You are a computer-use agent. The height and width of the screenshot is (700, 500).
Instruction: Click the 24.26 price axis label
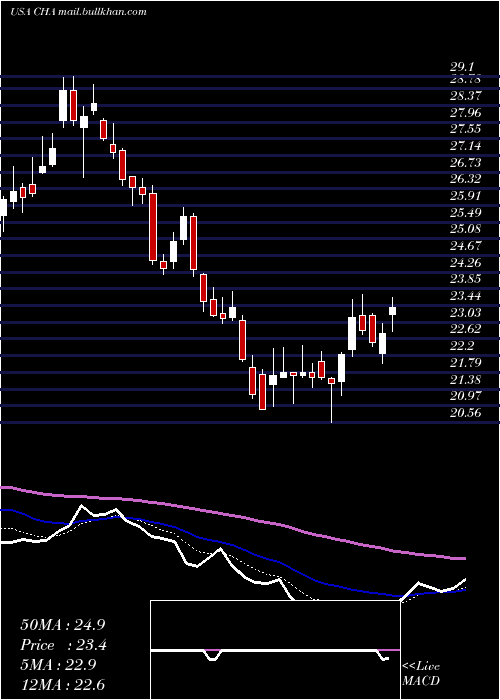tap(466, 262)
